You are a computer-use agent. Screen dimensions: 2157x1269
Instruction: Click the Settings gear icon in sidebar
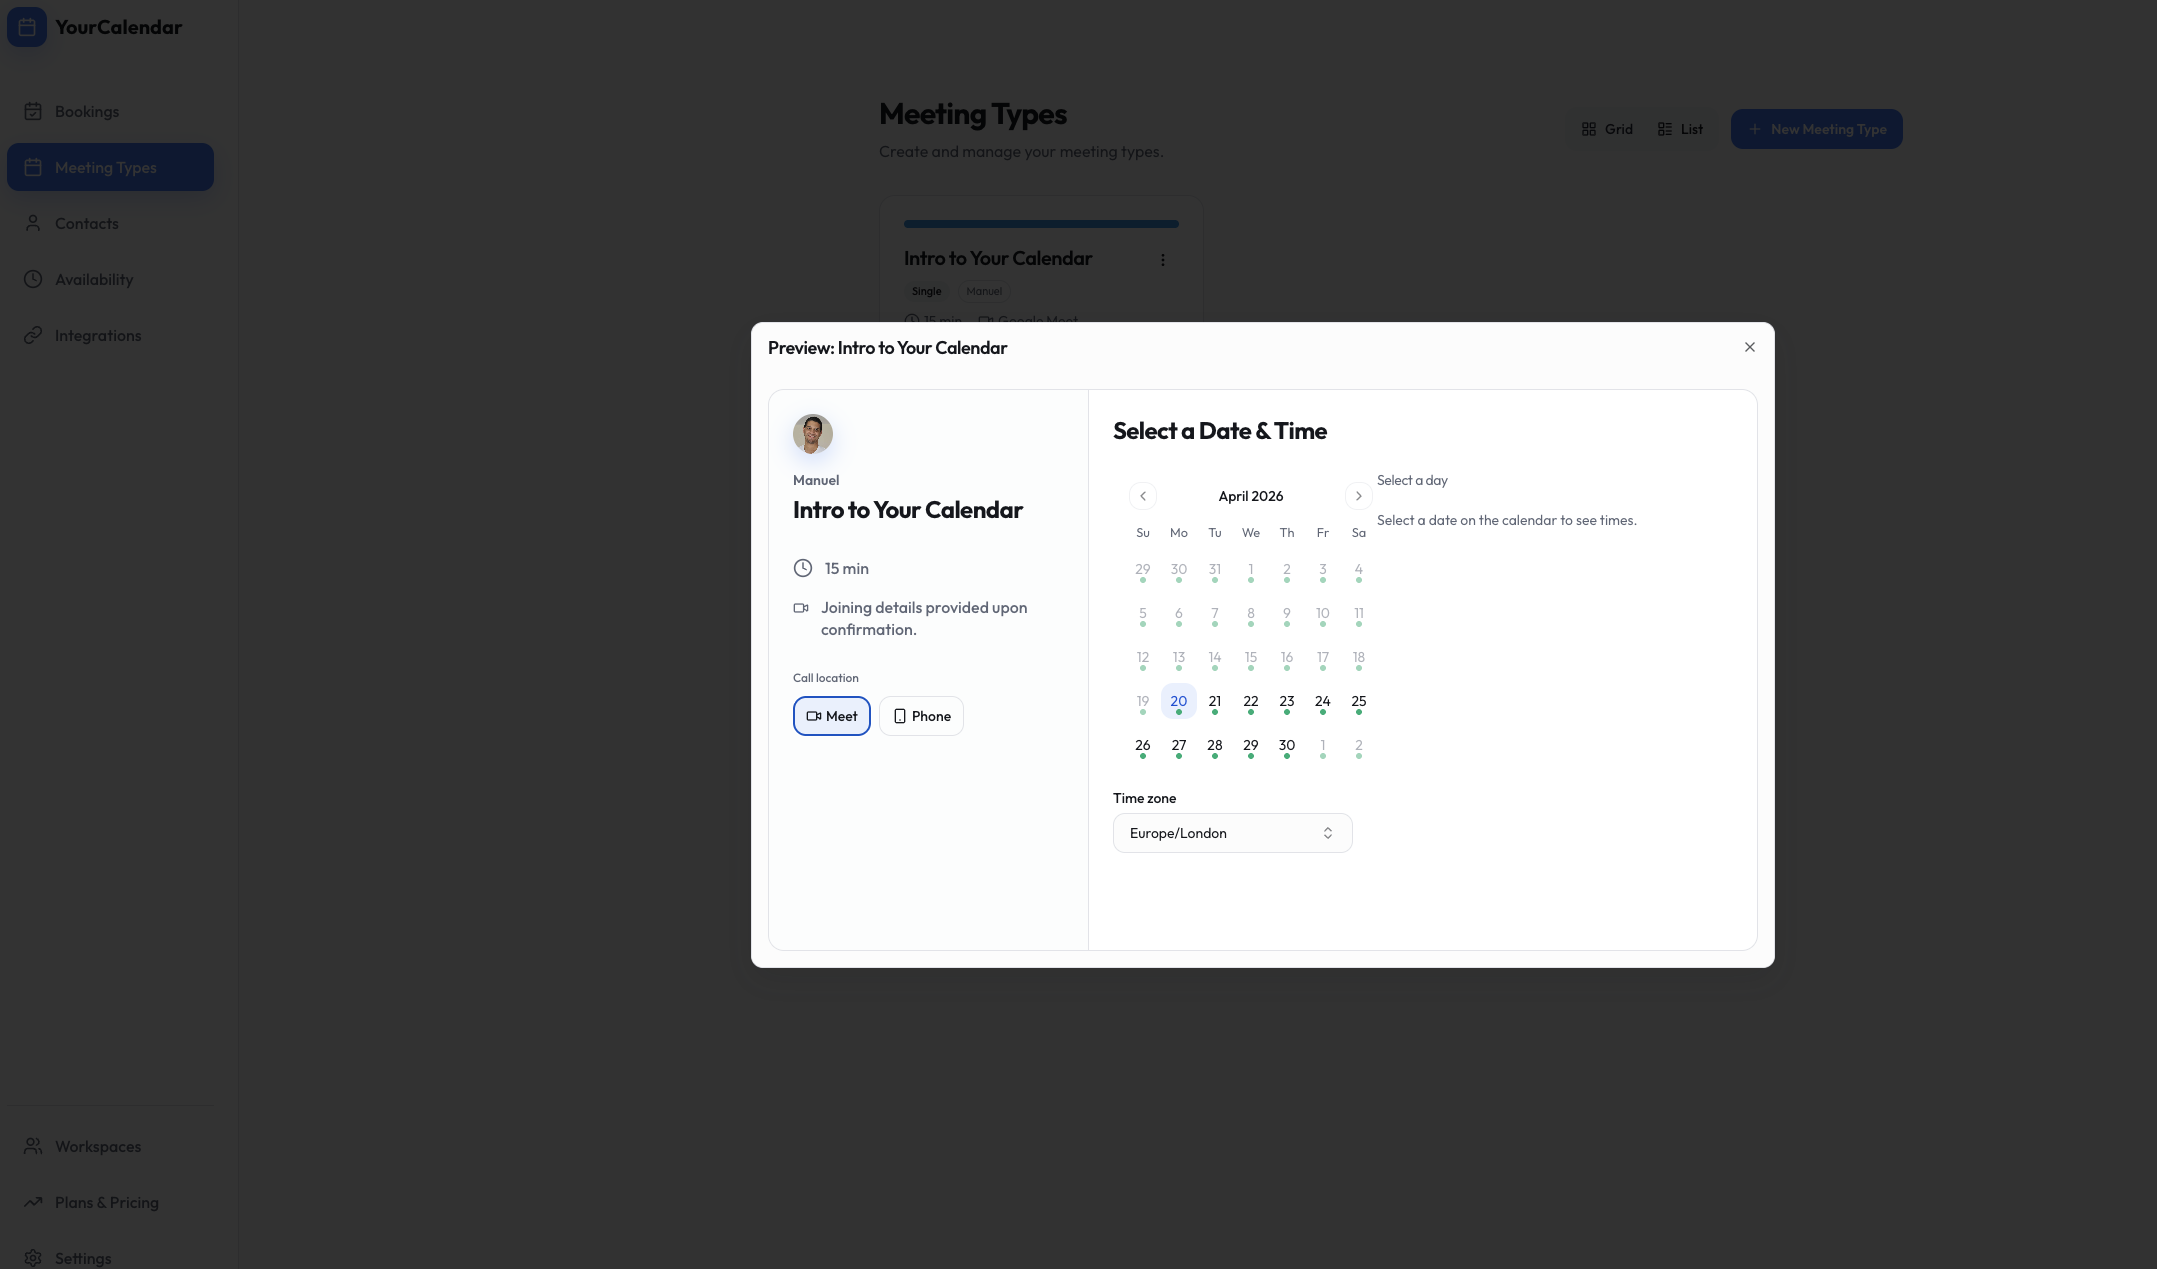coord(33,1258)
